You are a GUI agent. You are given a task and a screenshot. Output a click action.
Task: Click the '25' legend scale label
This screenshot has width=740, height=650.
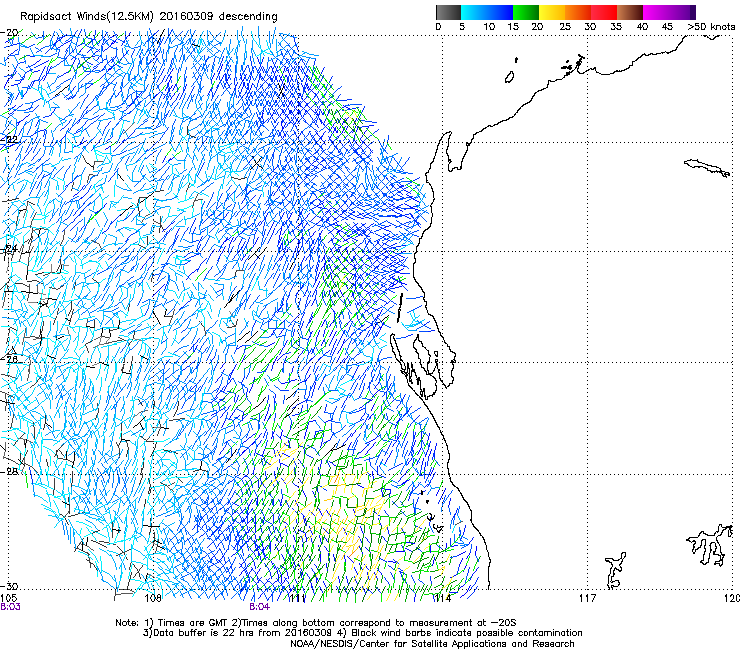tap(565, 27)
